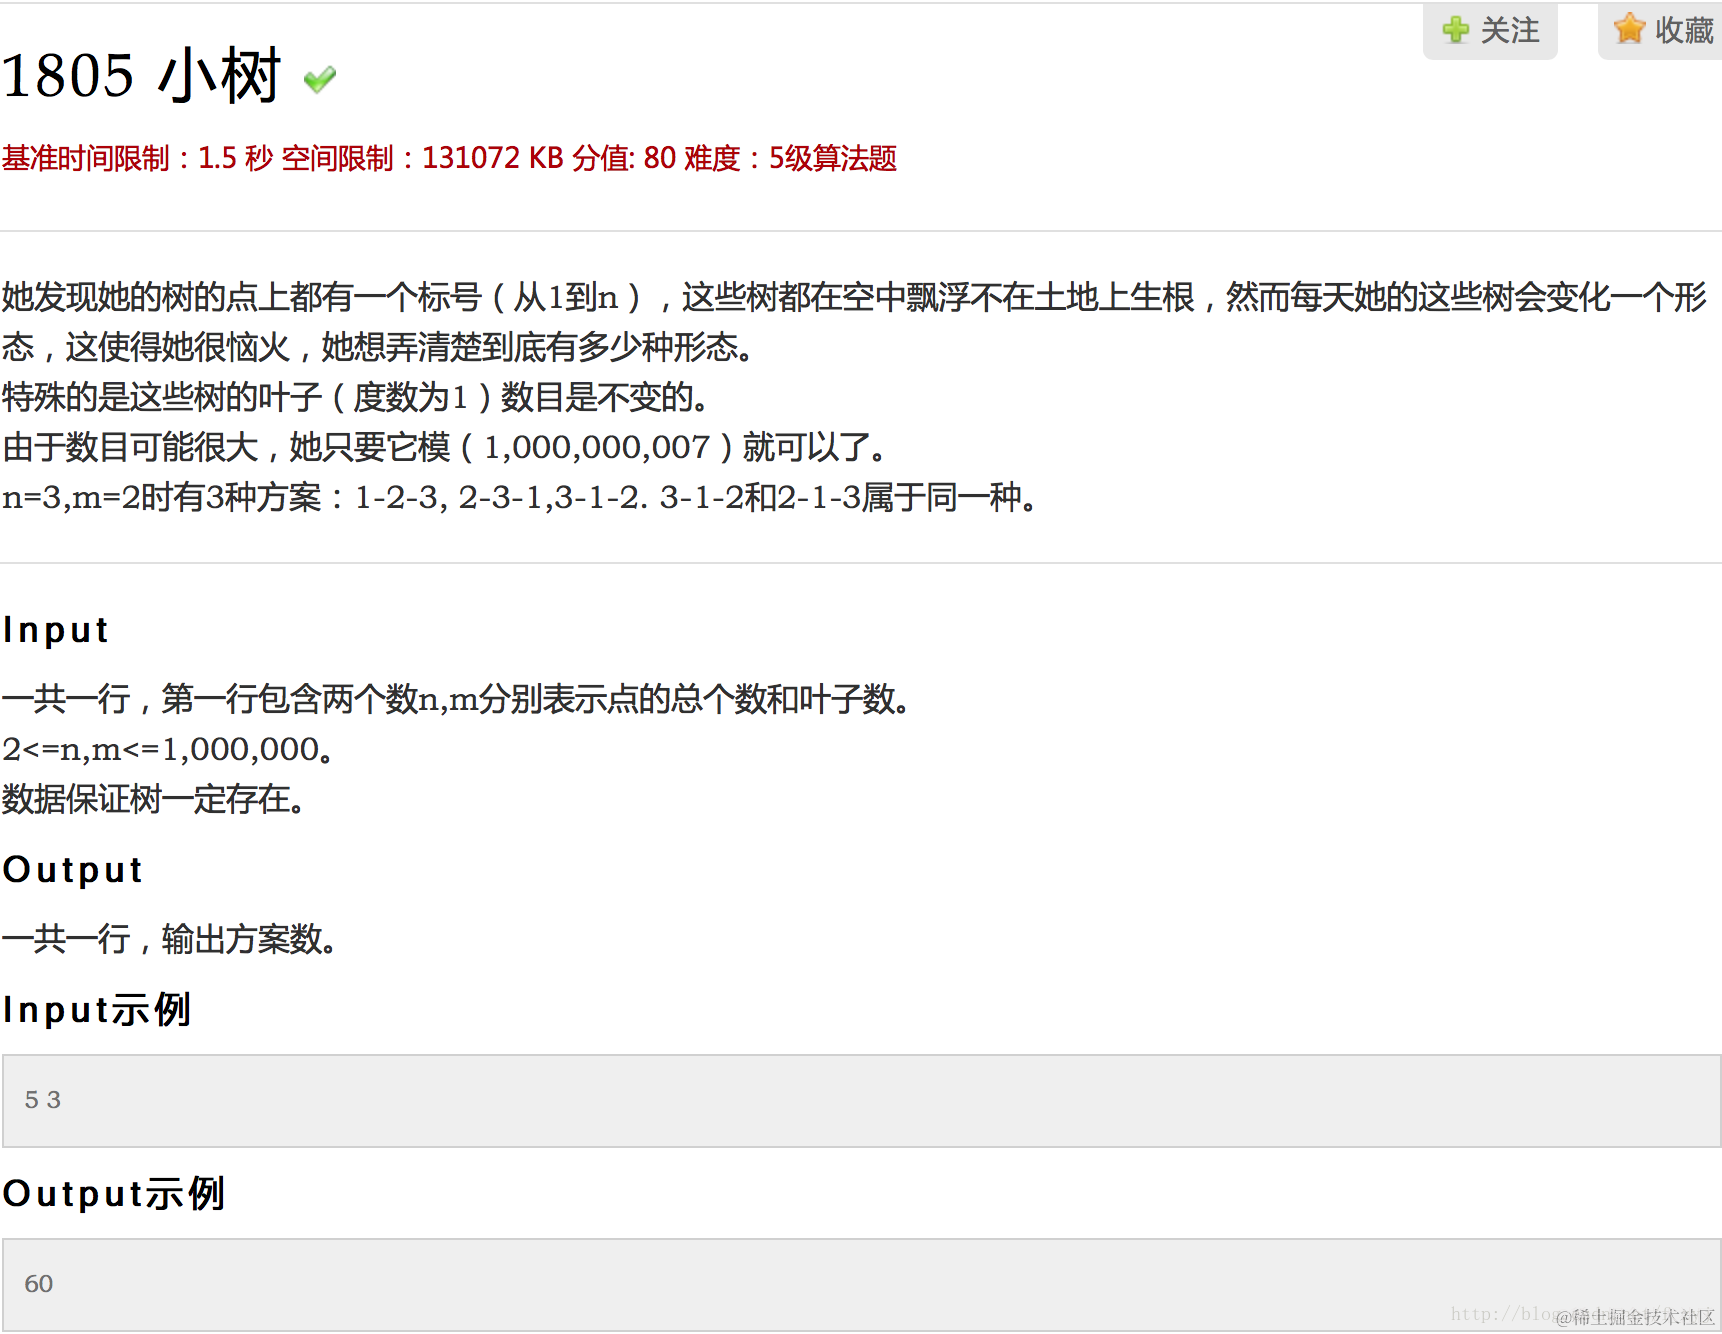
Task: Click the 收藏 favorite button
Action: click(x=1661, y=30)
